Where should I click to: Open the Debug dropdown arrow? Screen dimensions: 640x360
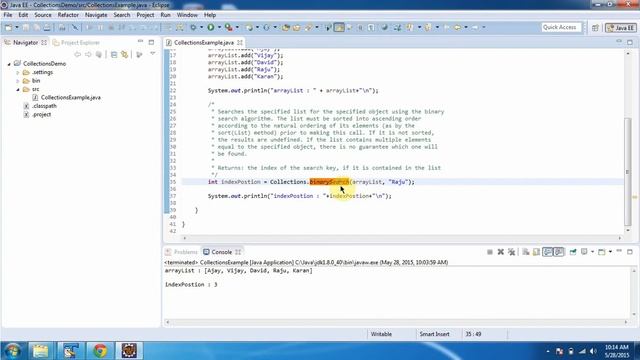point(201,27)
